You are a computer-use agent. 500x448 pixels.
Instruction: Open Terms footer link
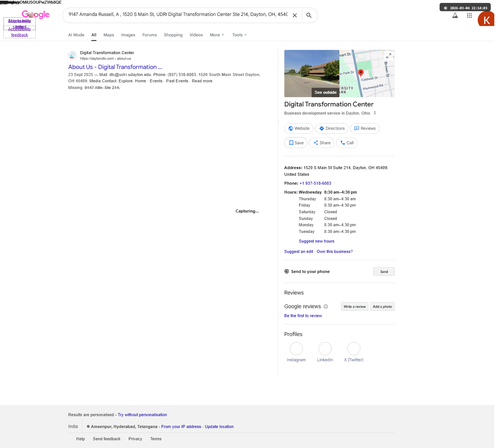click(156, 439)
